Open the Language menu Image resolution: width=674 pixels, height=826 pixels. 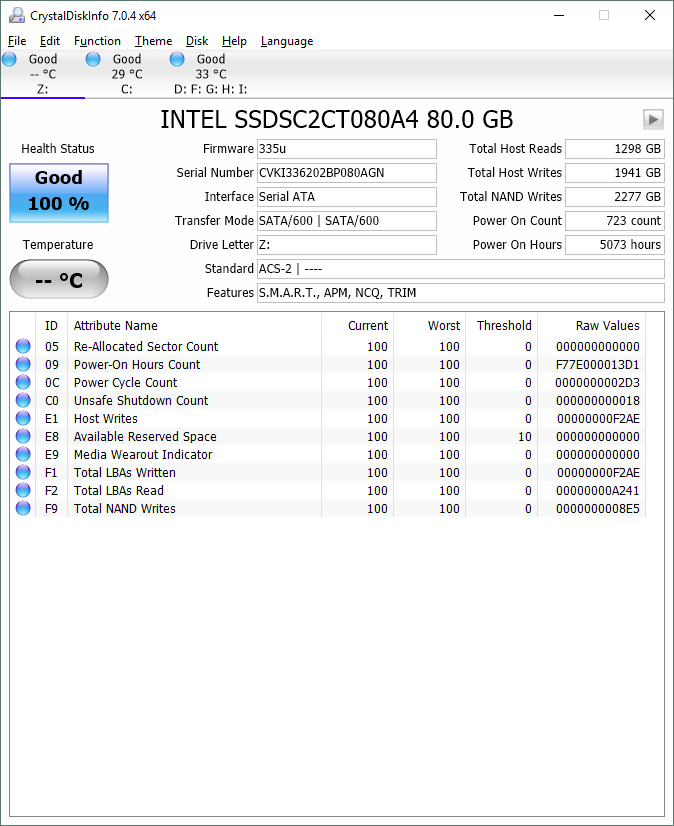click(287, 41)
